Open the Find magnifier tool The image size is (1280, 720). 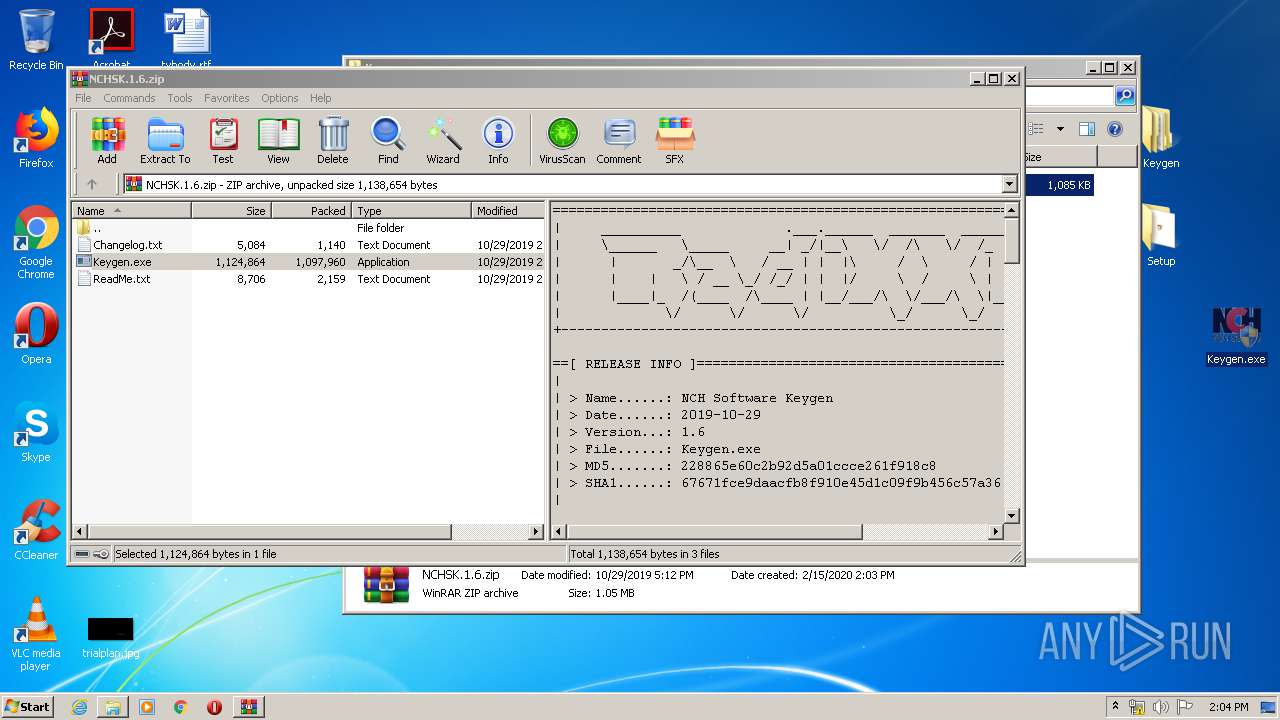[x=388, y=141]
